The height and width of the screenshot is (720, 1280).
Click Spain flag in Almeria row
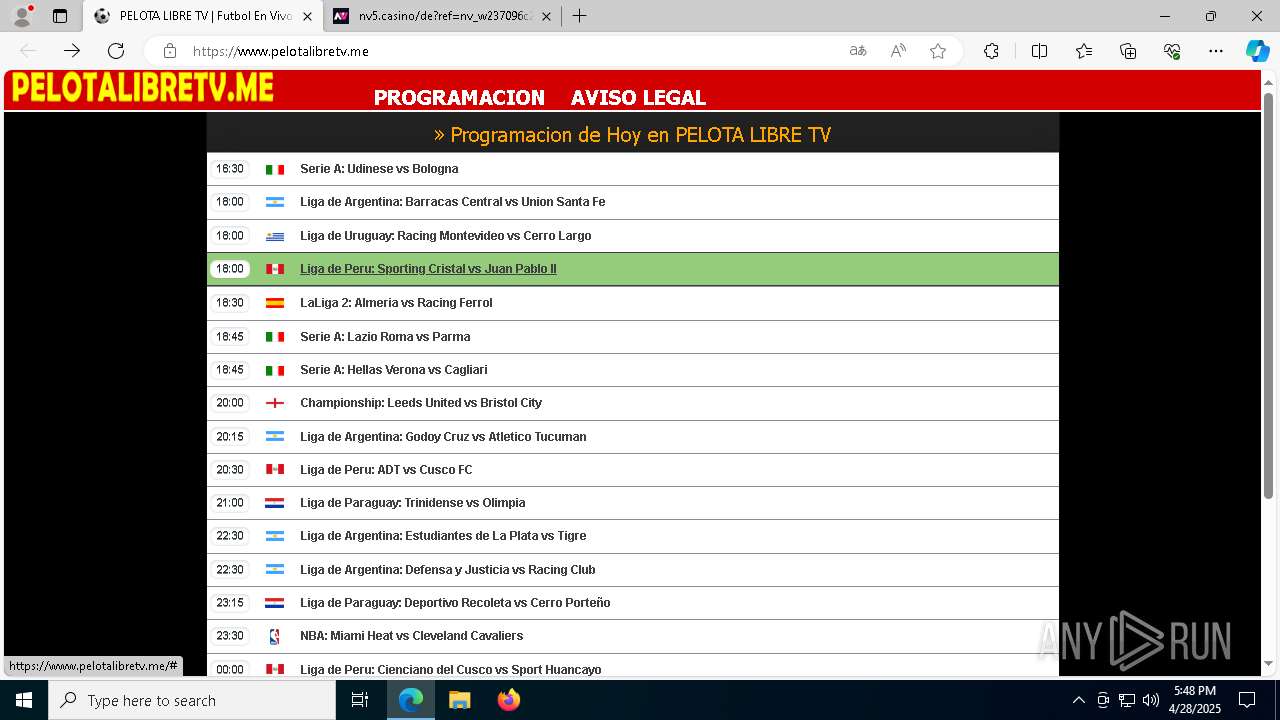point(275,303)
